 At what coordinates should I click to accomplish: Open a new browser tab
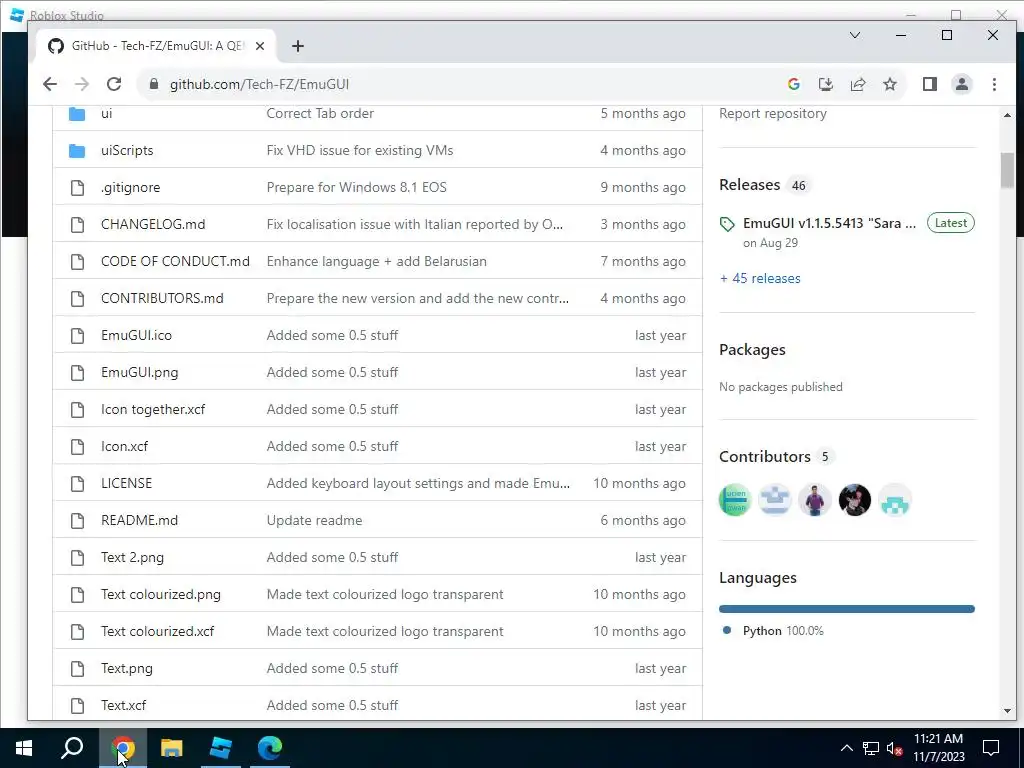coord(298,46)
